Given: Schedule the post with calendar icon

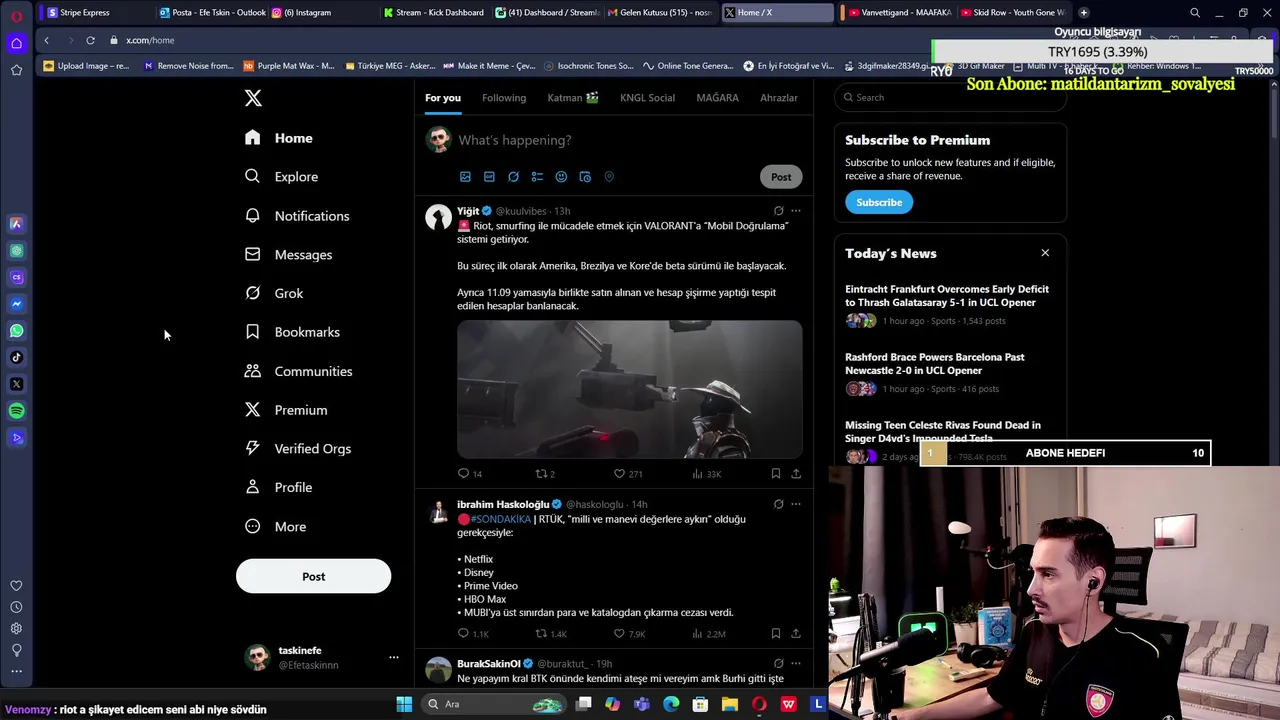Looking at the screenshot, I should point(585,177).
